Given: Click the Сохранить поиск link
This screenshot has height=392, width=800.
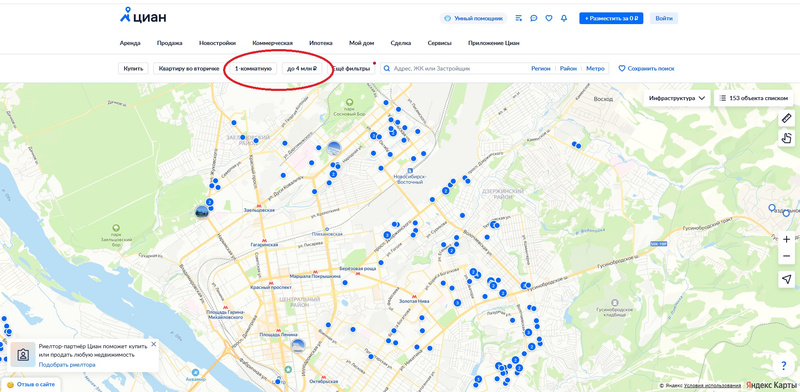Looking at the screenshot, I should click(646, 68).
